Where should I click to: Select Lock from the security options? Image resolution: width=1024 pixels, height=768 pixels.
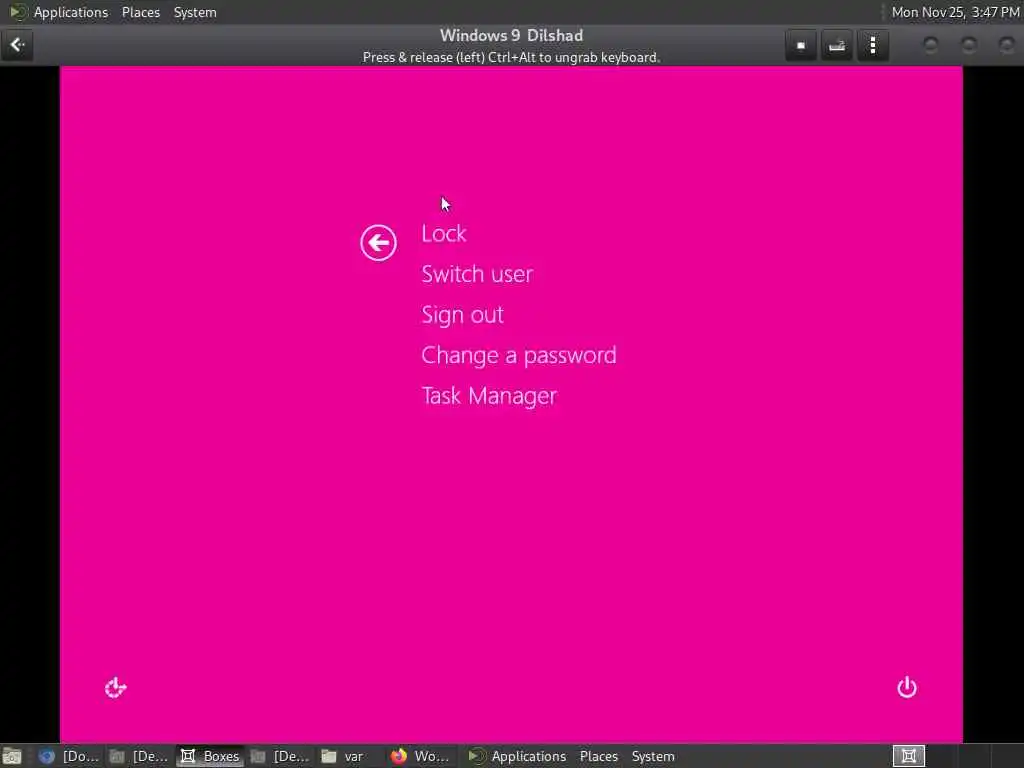pos(443,234)
